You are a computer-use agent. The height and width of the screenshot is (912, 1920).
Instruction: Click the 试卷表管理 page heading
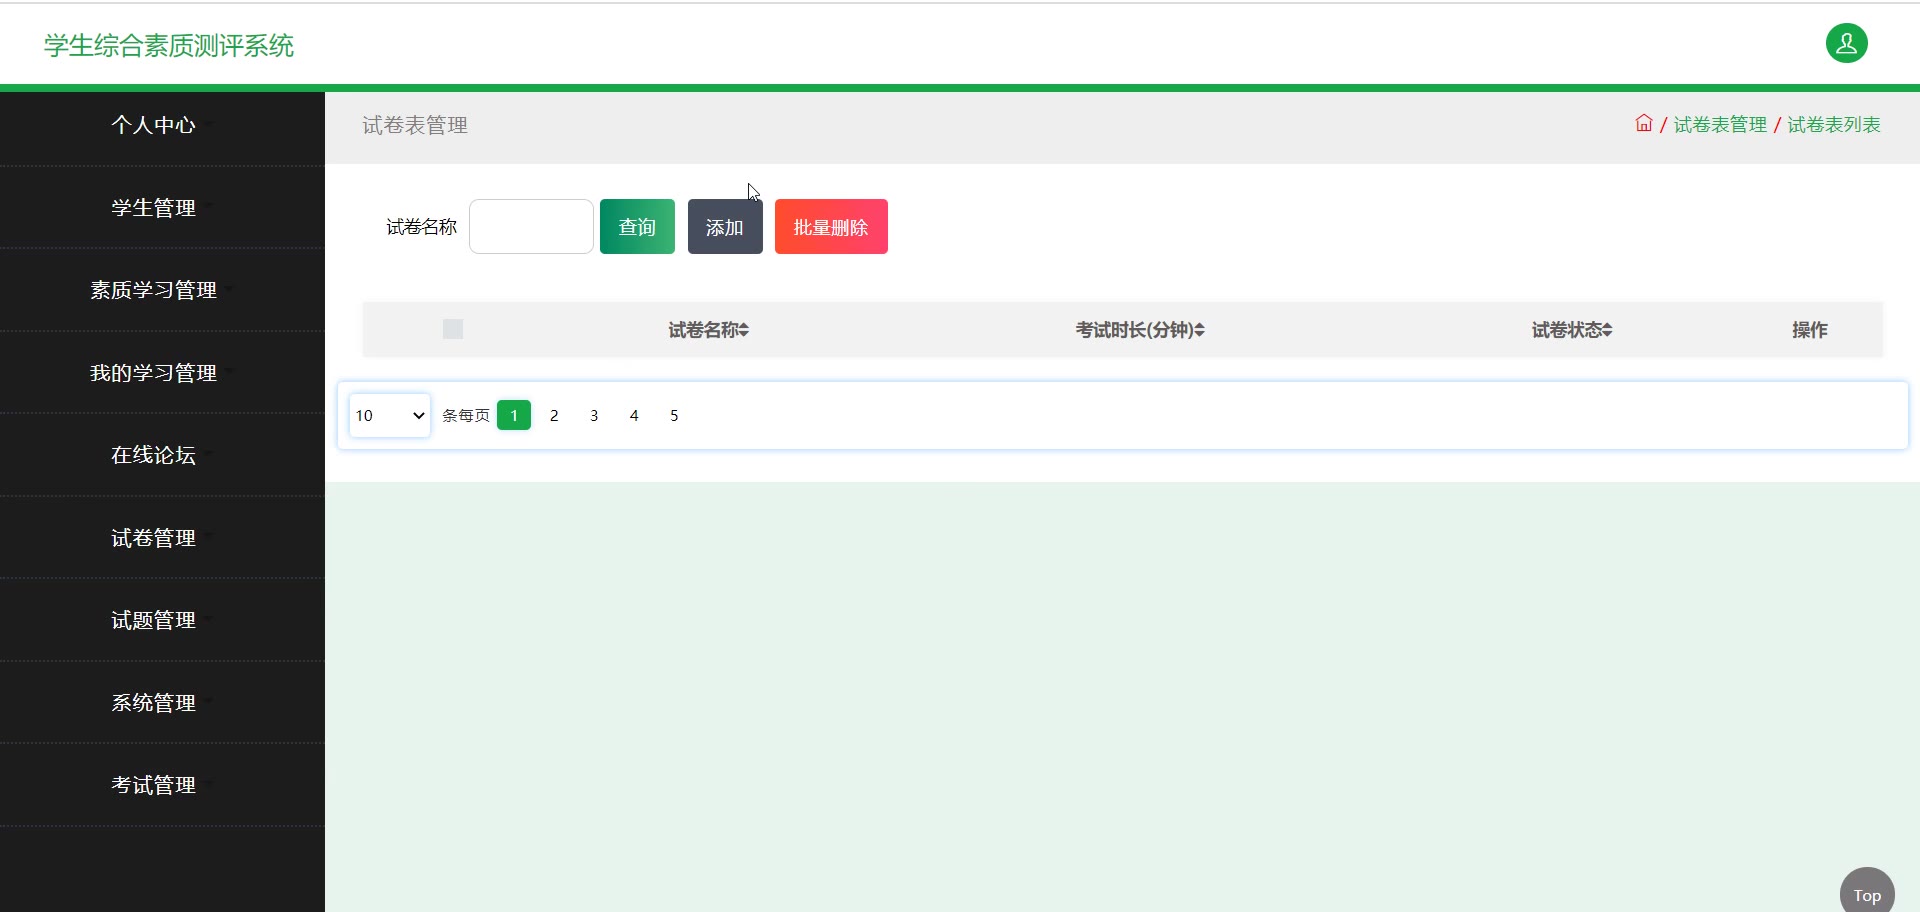click(x=415, y=125)
